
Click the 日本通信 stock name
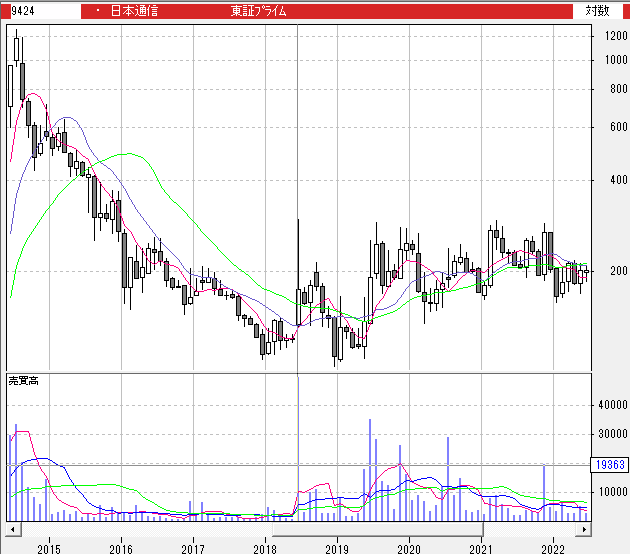click(134, 11)
